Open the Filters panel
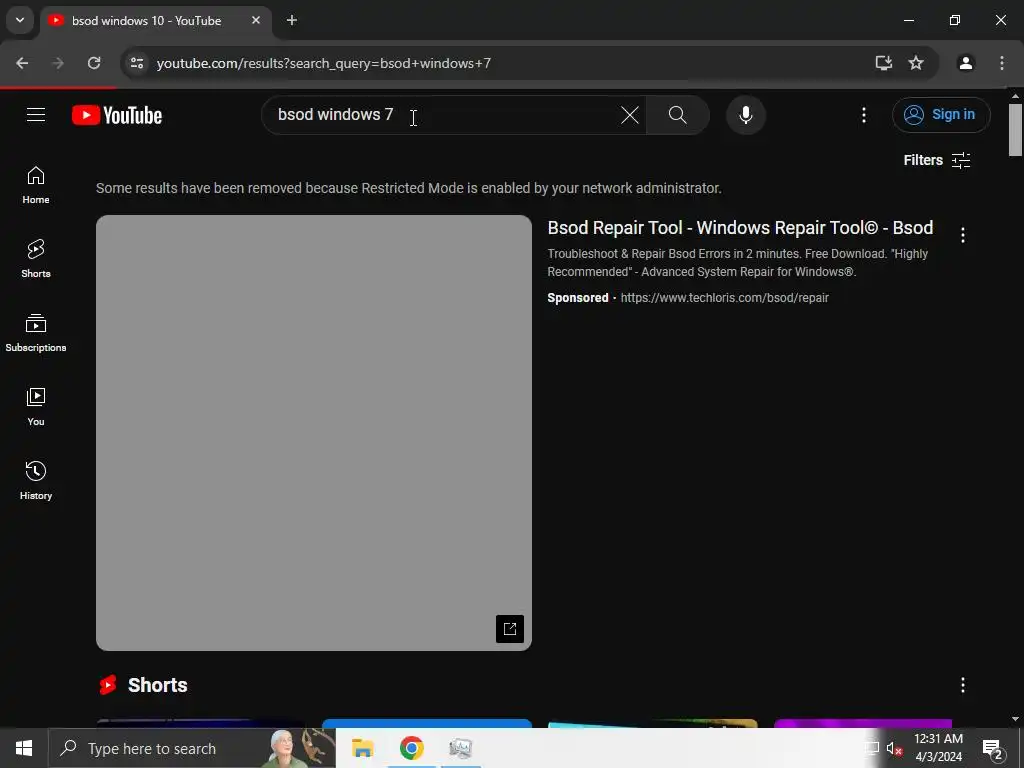The width and height of the screenshot is (1024, 768). pyautogui.click(x=936, y=160)
